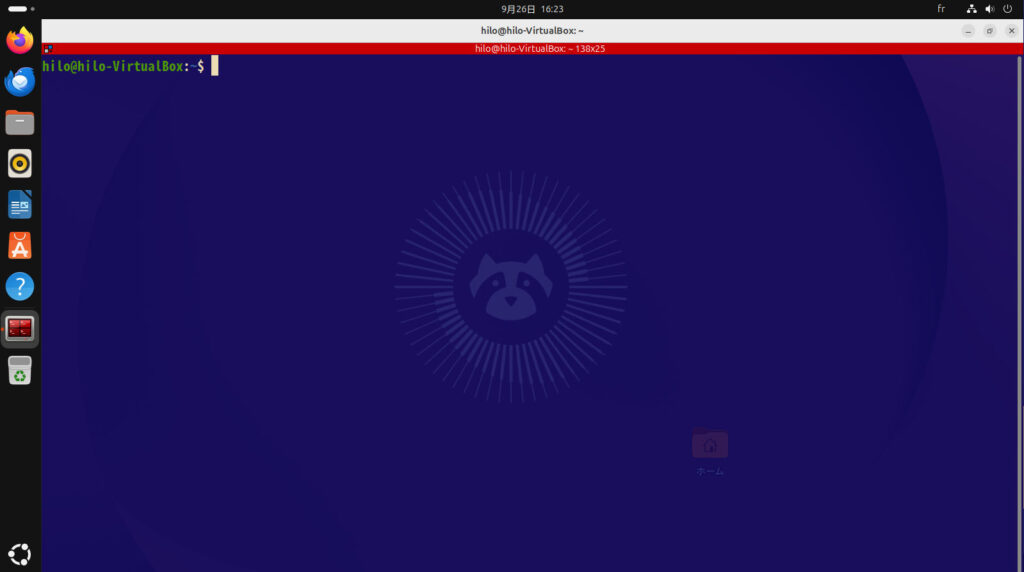This screenshot has height=572, width=1024.
Task: Maximize the Terminator window
Action: click(x=990, y=31)
